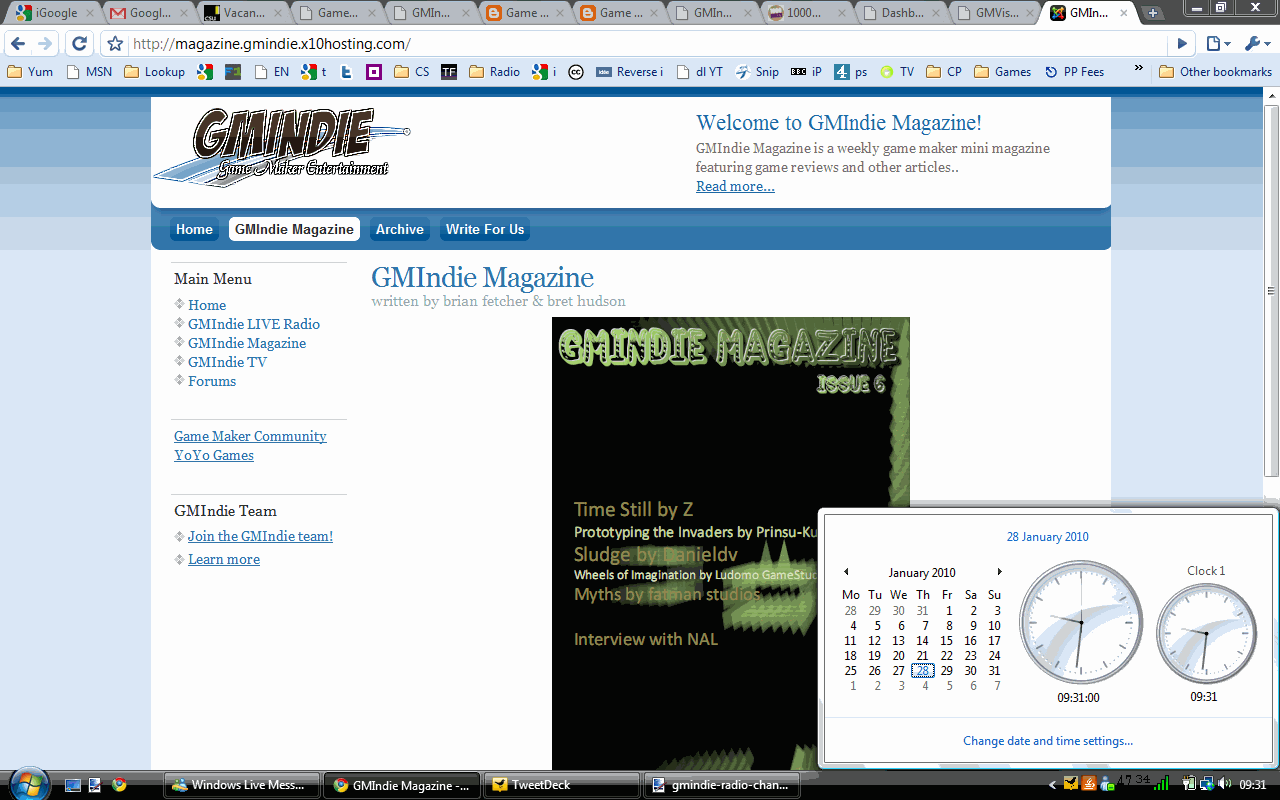Open the CS bookmarks folder
This screenshot has height=800, width=1280.
pyautogui.click(x=412, y=72)
